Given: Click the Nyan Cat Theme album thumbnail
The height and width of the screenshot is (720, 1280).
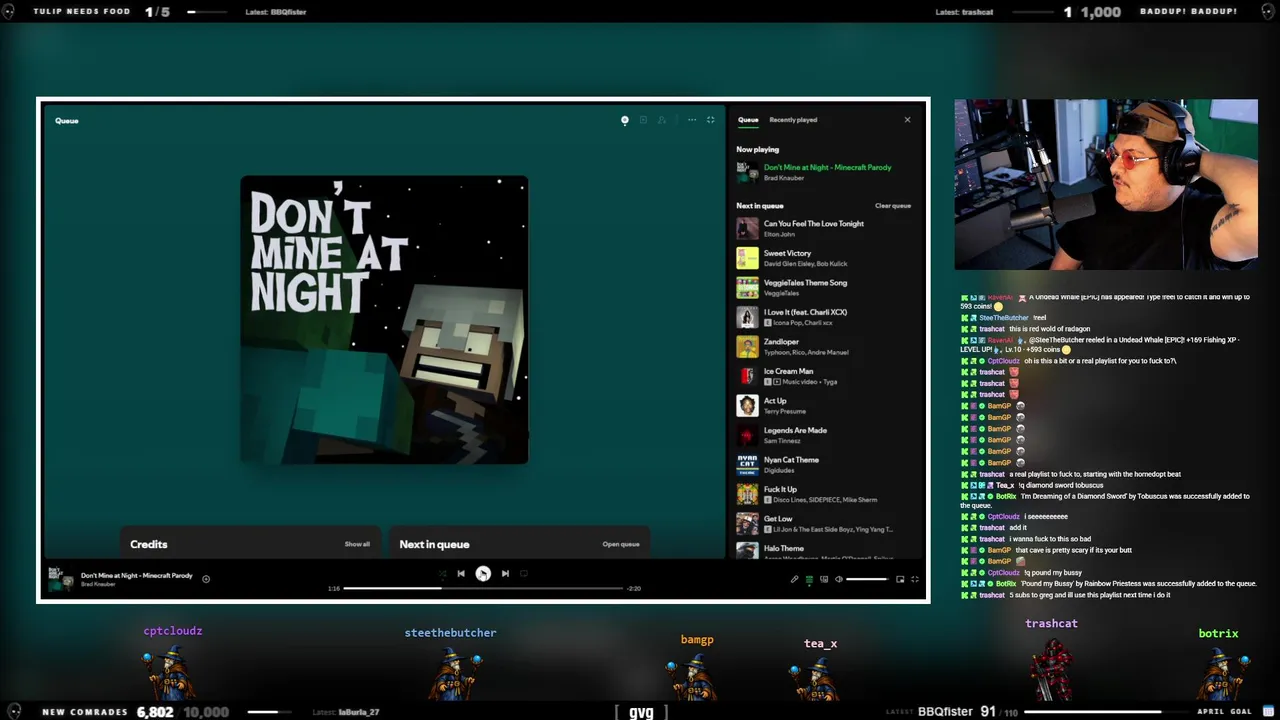Looking at the screenshot, I should (747, 464).
